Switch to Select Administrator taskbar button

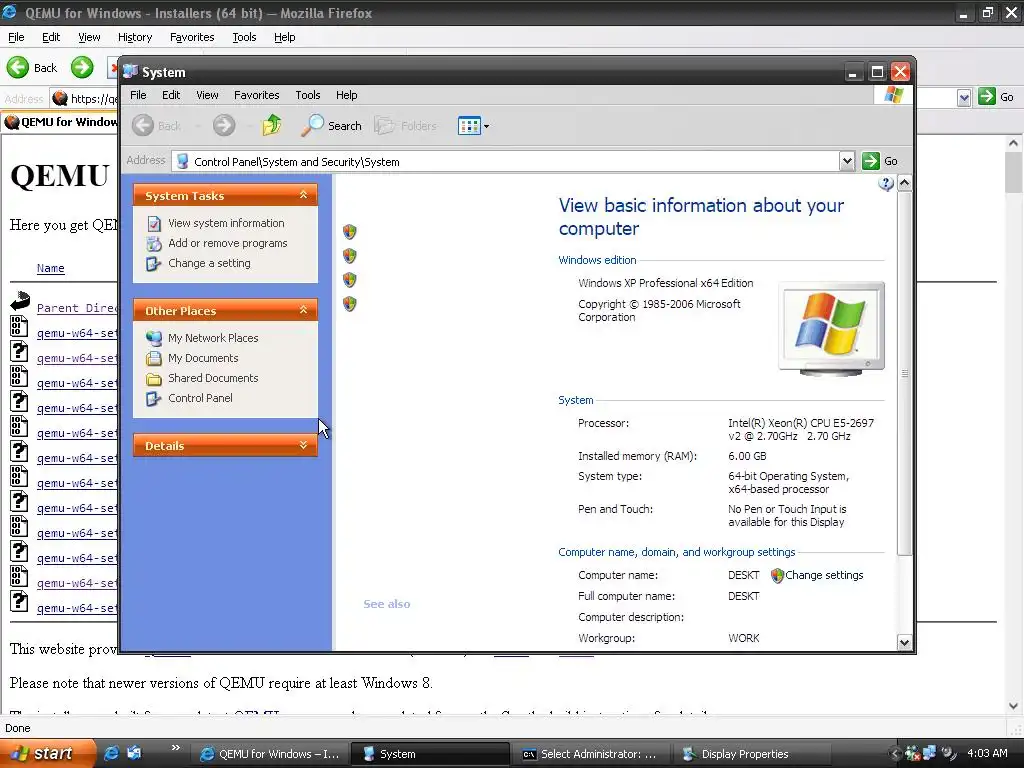coord(590,754)
